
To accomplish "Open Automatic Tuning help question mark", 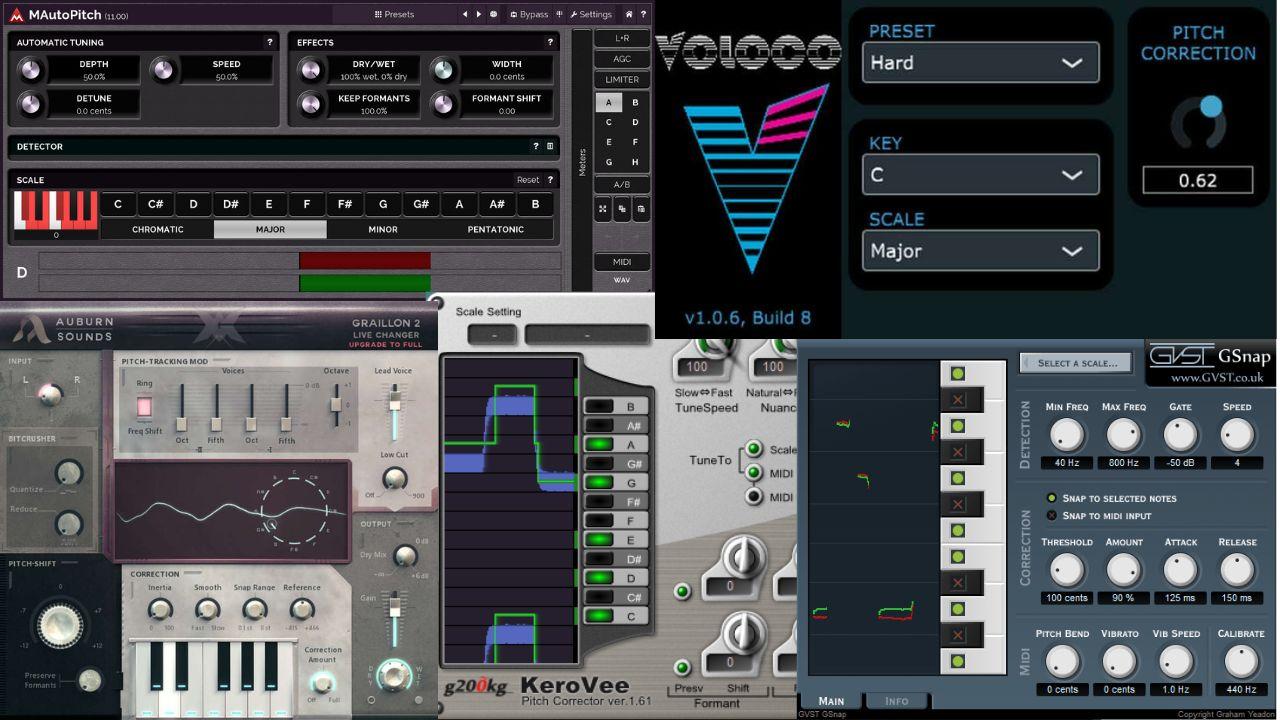I will 269,42.
